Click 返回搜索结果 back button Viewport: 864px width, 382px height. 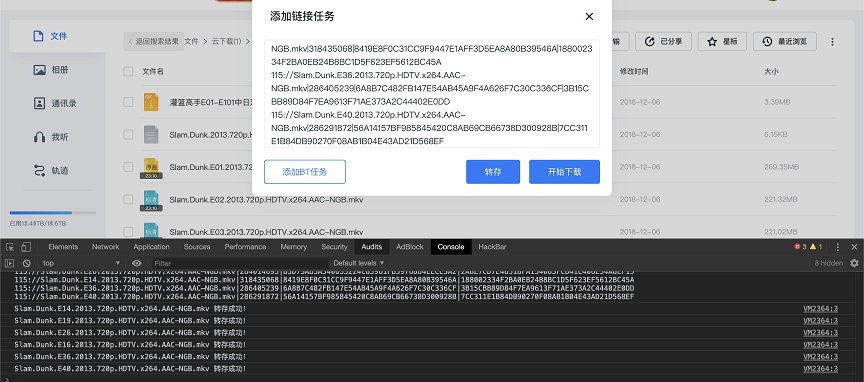154,41
